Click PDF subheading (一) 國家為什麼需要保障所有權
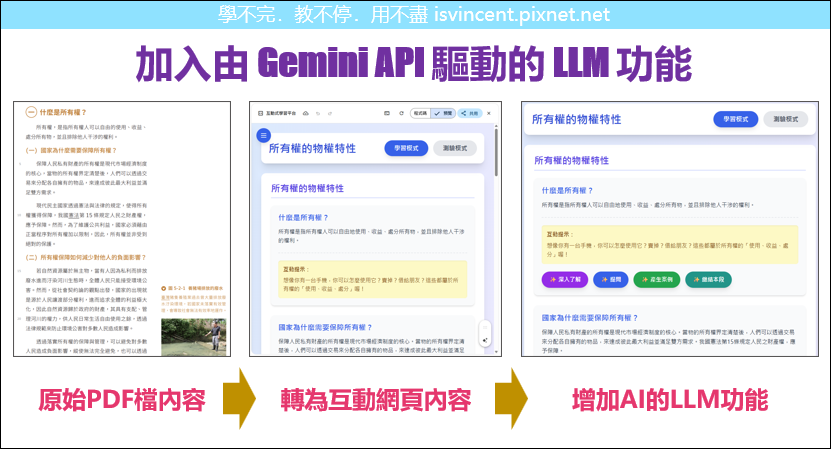The image size is (831, 449). pos(71,151)
